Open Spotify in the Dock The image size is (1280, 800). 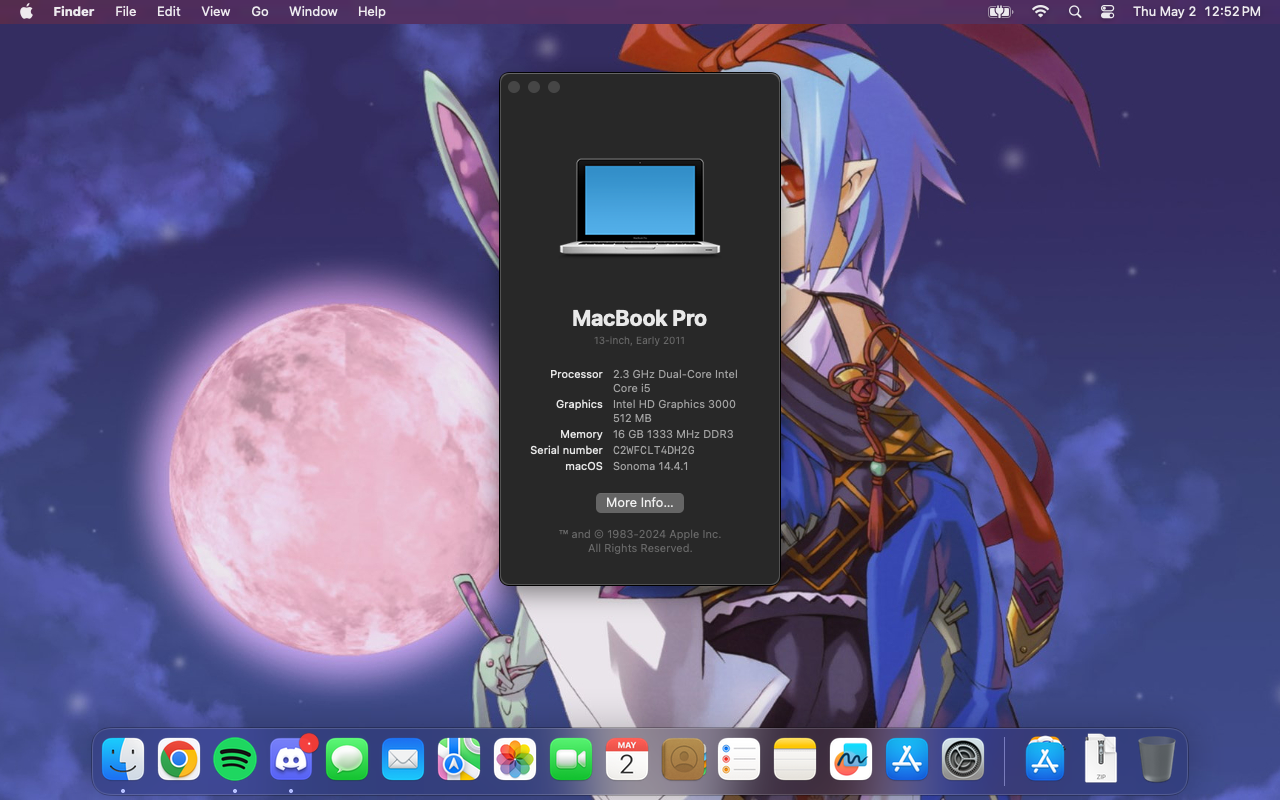pos(235,760)
